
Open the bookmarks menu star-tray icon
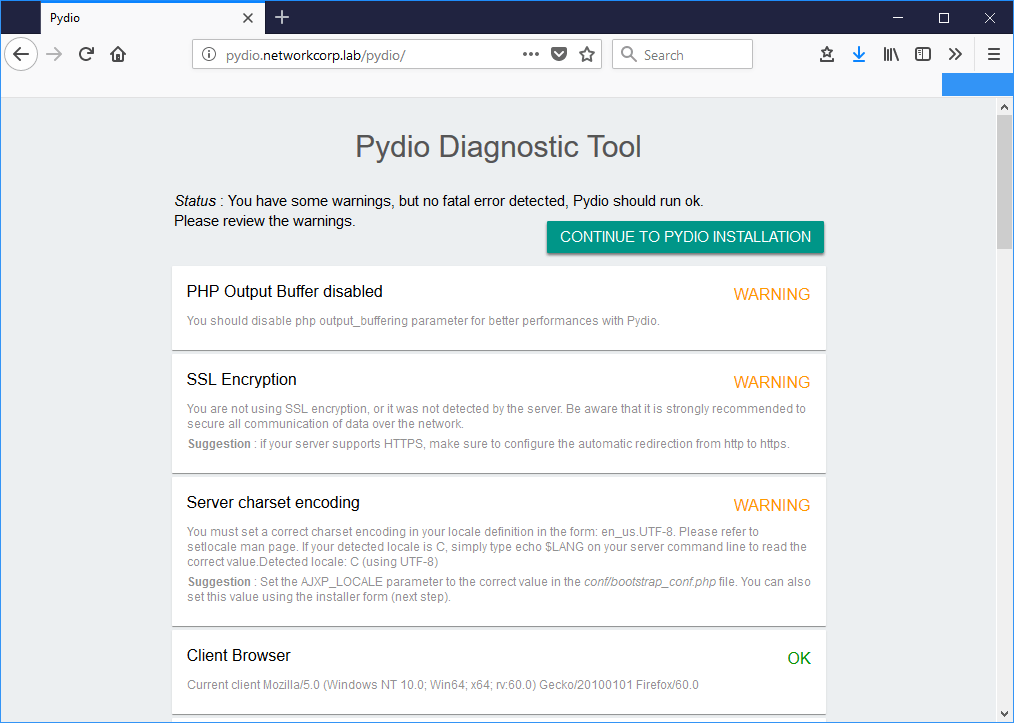(826, 54)
